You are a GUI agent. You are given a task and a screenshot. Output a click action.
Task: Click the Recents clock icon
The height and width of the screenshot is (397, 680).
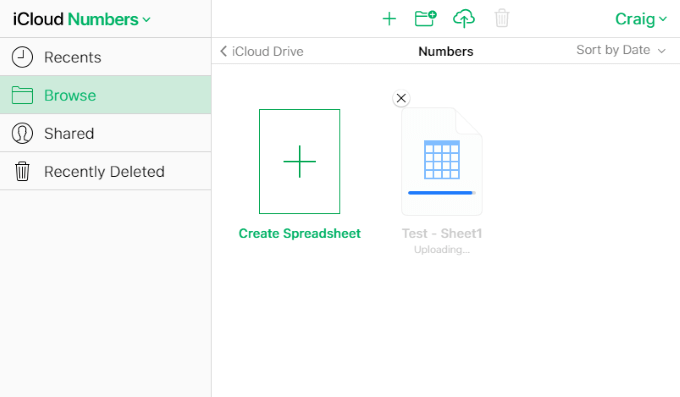pos(22,57)
